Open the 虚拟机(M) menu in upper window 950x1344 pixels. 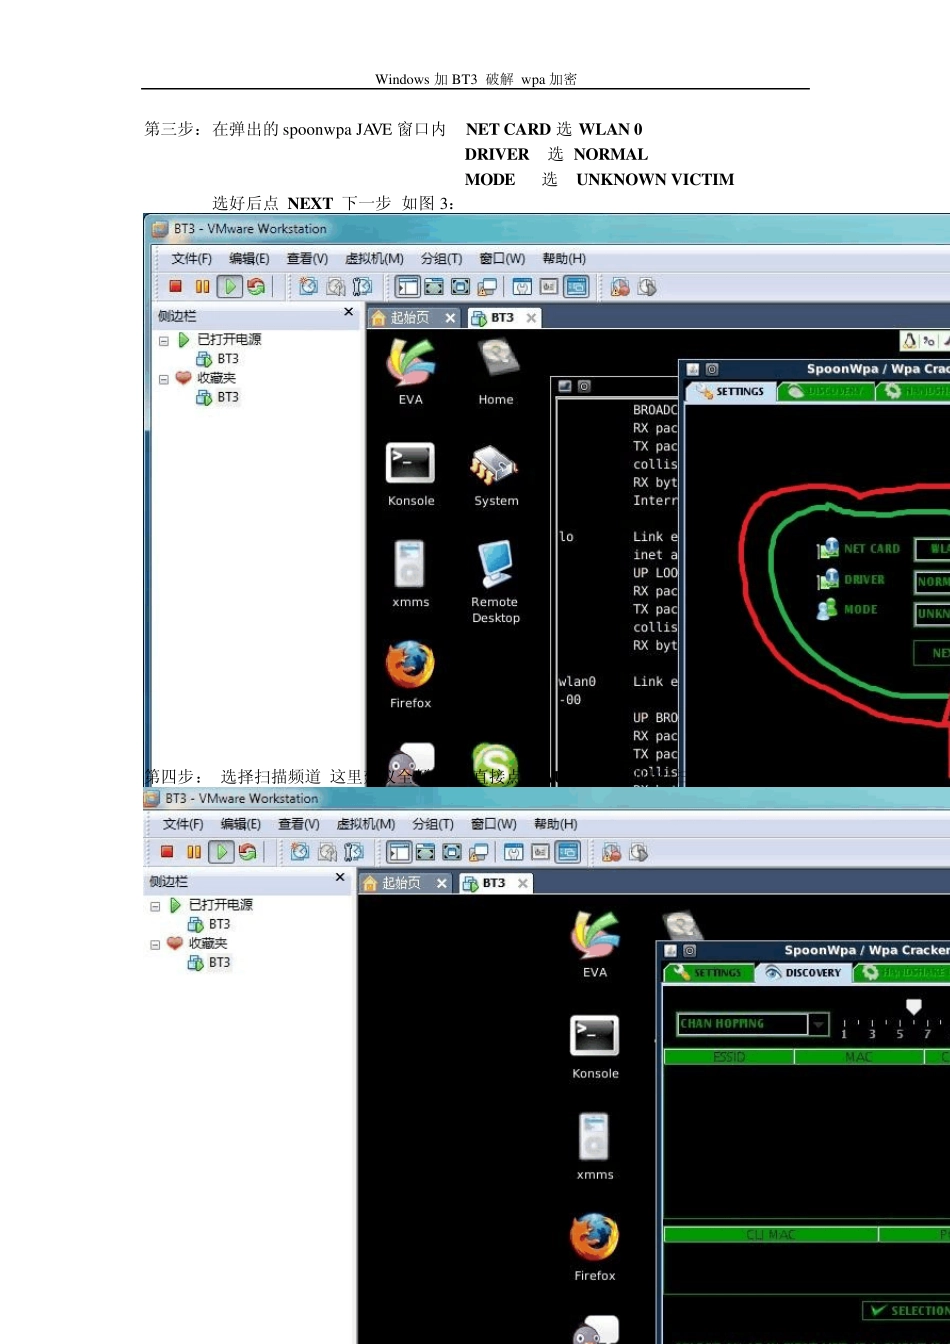click(x=374, y=258)
